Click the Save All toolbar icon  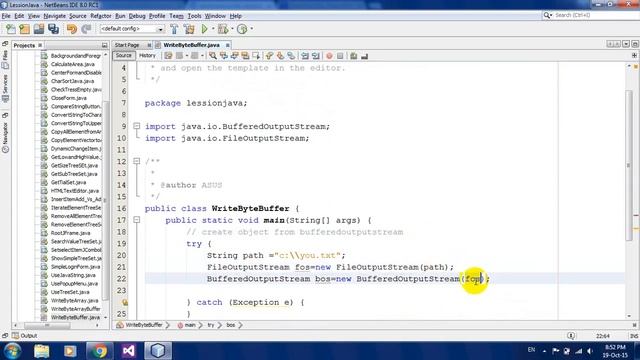53,29
